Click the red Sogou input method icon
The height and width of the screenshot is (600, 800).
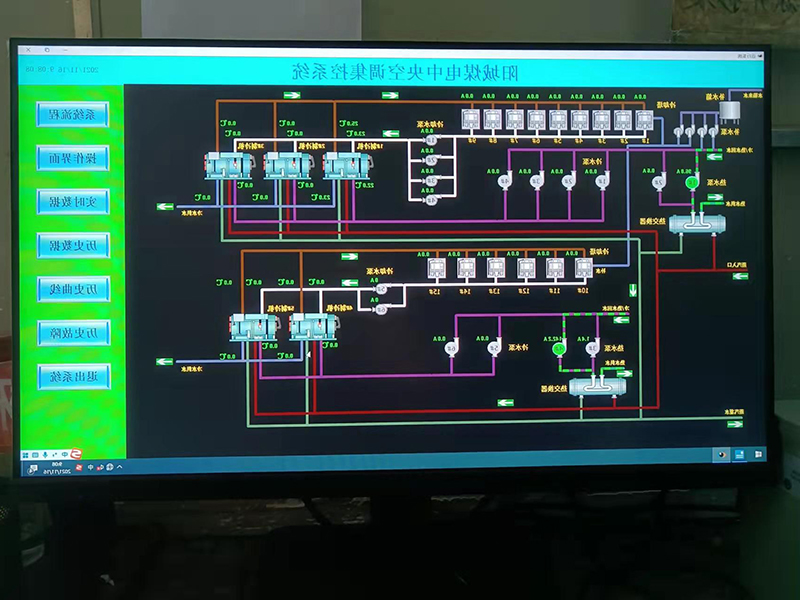pos(74,455)
